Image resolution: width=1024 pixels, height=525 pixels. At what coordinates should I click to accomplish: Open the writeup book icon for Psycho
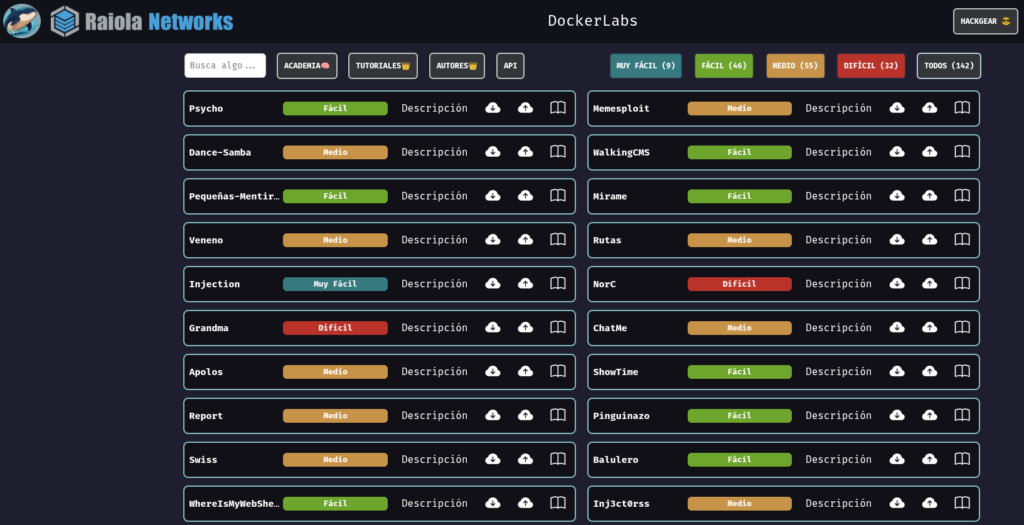tap(558, 108)
